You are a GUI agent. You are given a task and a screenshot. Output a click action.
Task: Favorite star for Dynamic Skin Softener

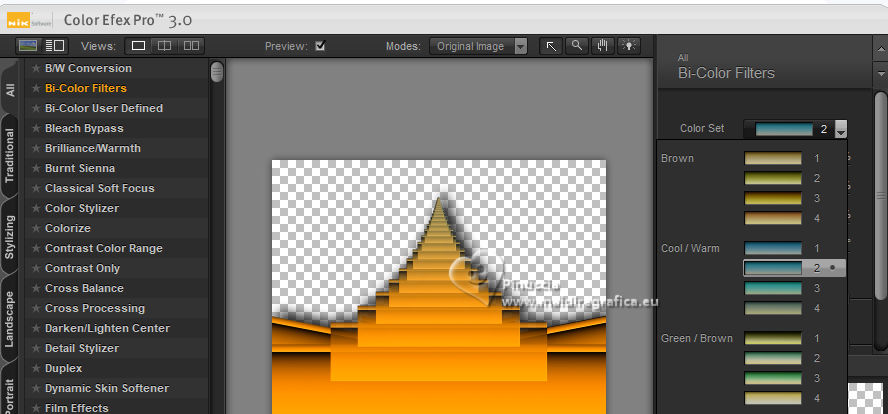click(x=36, y=389)
